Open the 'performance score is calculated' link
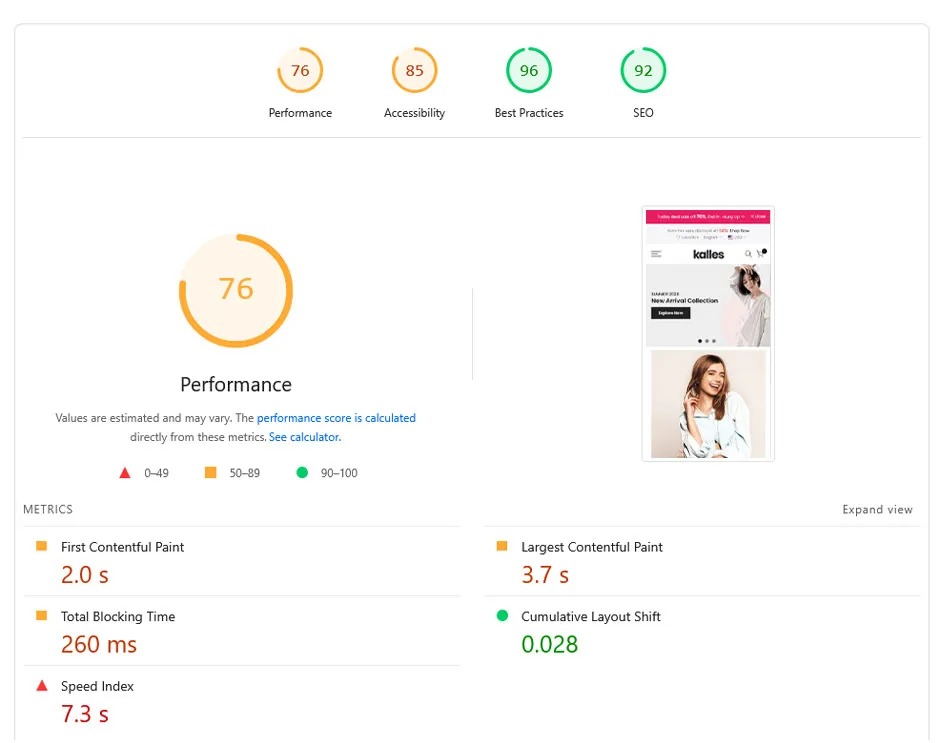The width and height of the screenshot is (947, 743). [x=336, y=418]
